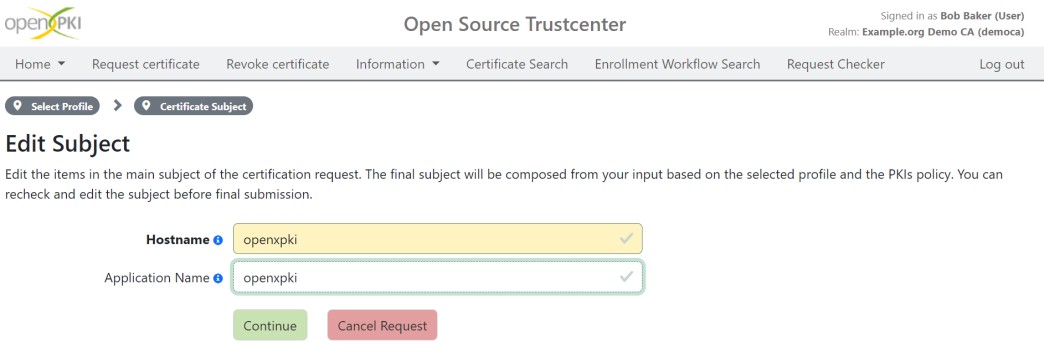Screen dimensions: 1044x362
Task: Click the Application Name field checkmark
Action: (626, 277)
